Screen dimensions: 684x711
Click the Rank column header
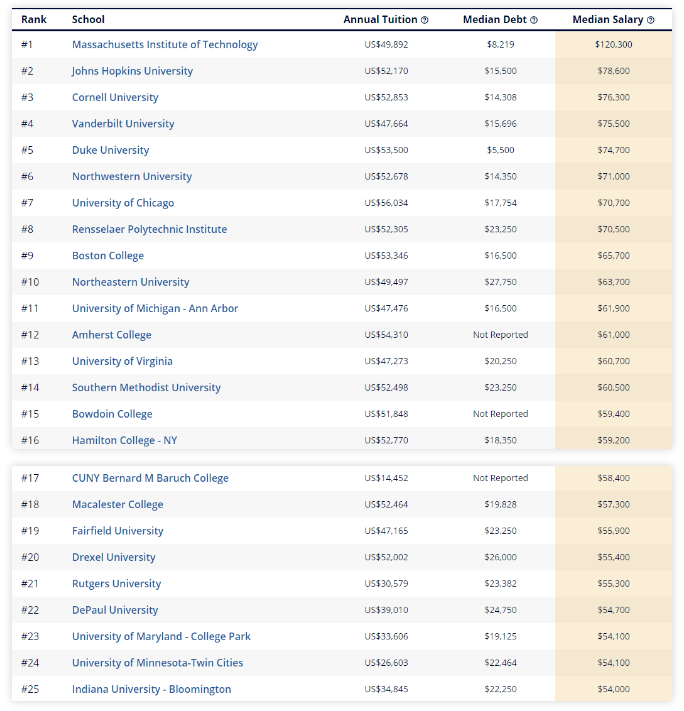(x=34, y=19)
